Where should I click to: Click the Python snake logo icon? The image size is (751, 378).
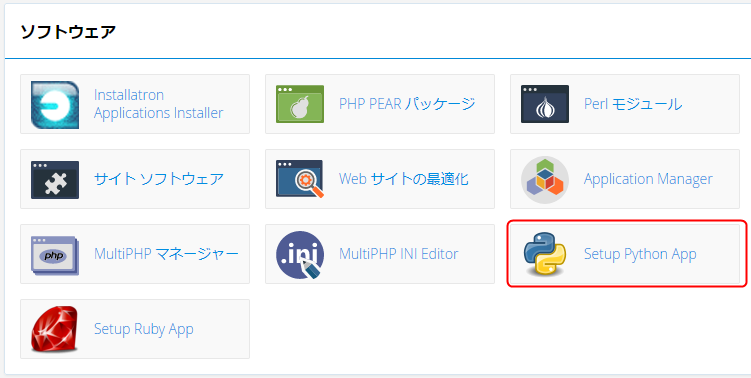click(x=545, y=254)
